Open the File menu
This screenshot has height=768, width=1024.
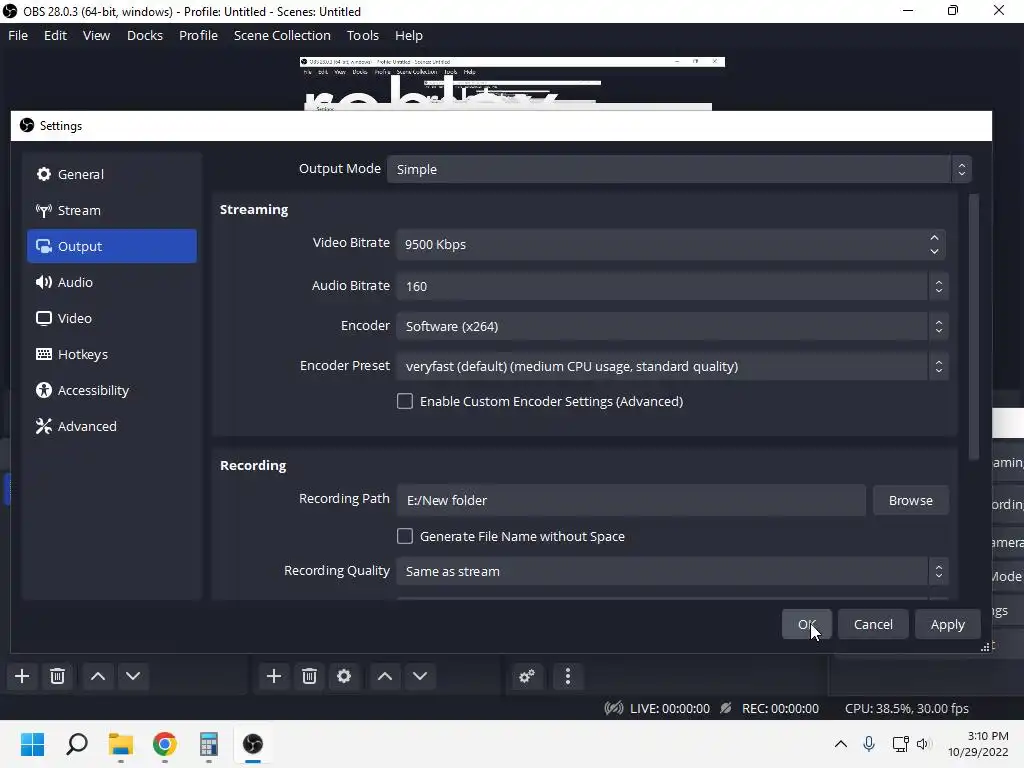(18, 35)
